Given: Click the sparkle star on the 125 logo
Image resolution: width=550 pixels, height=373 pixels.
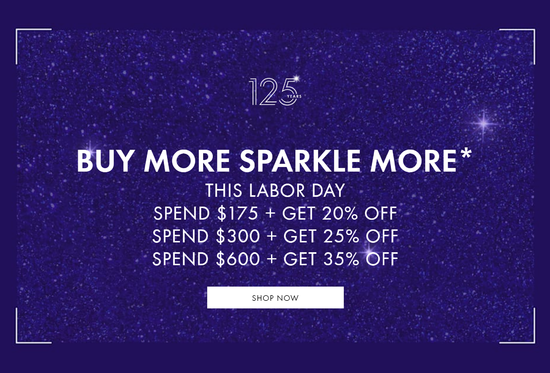Looking at the screenshot, I should [296, 78].
